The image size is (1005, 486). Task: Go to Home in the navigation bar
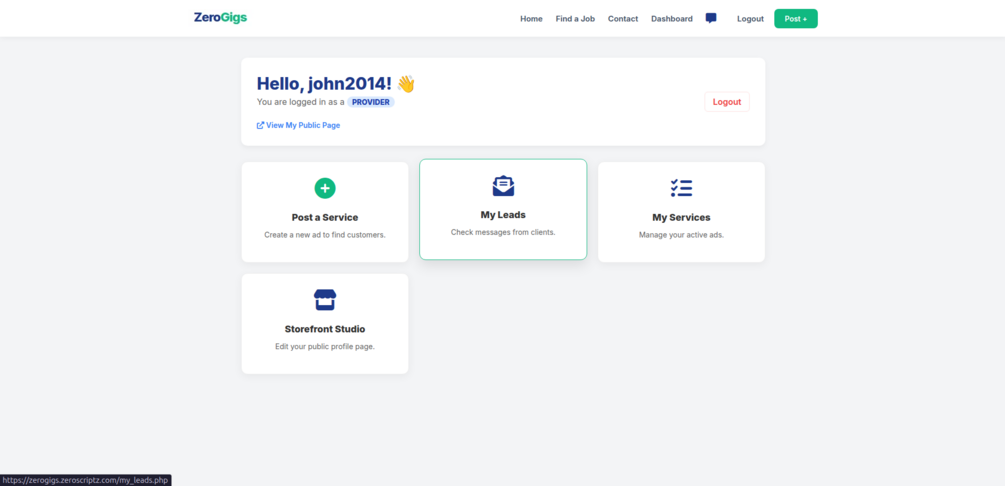tap(531, 19)
